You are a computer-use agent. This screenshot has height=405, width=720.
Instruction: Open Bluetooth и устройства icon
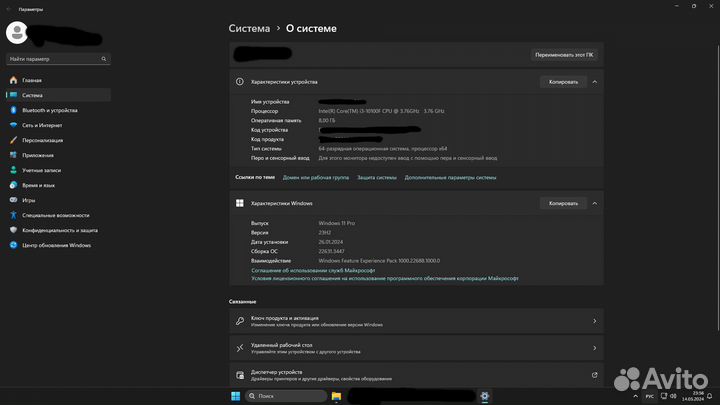click(13, 110)
